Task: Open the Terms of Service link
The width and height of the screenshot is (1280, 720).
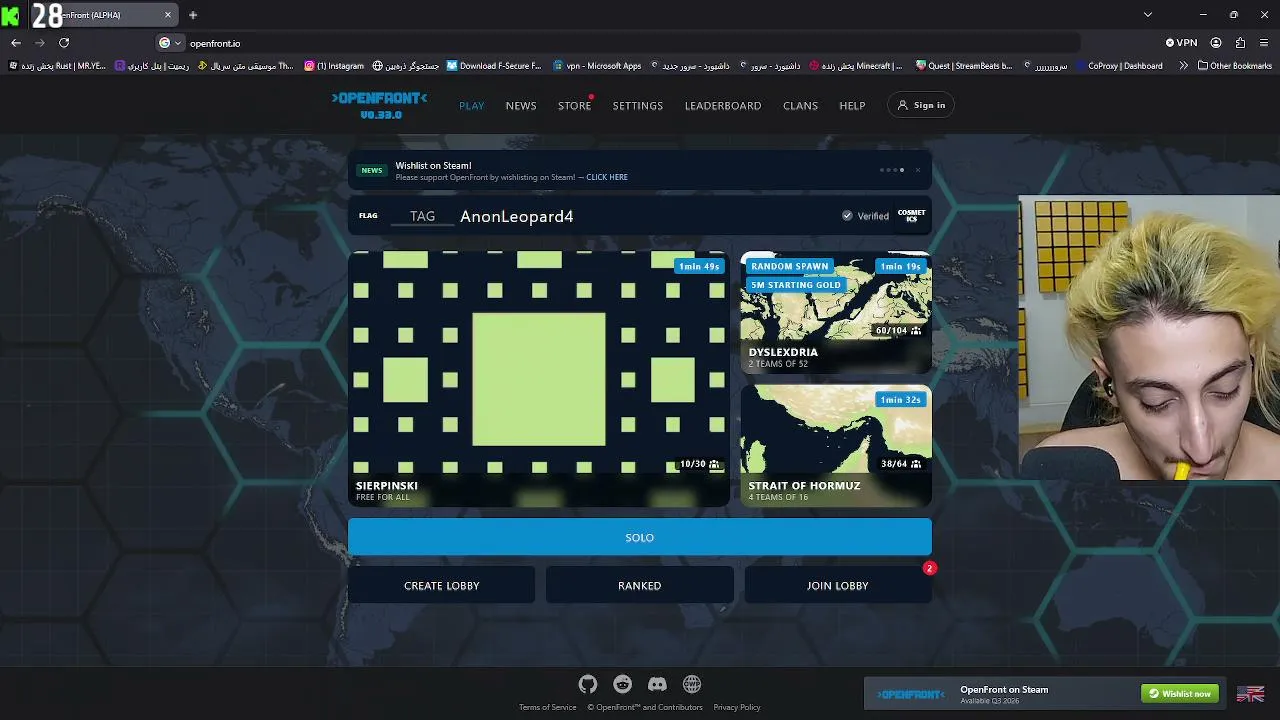Action: click(548, 707)
